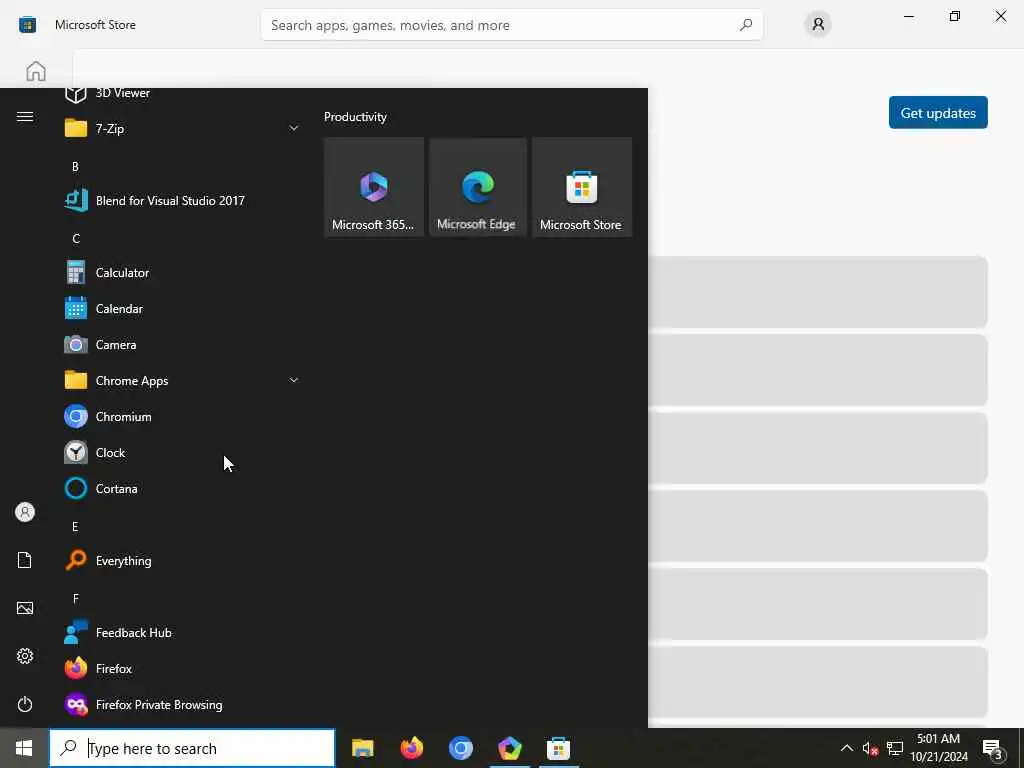Click the letter E section header
The height and width of the screenshot is (768, 1024).
(75, 526)
